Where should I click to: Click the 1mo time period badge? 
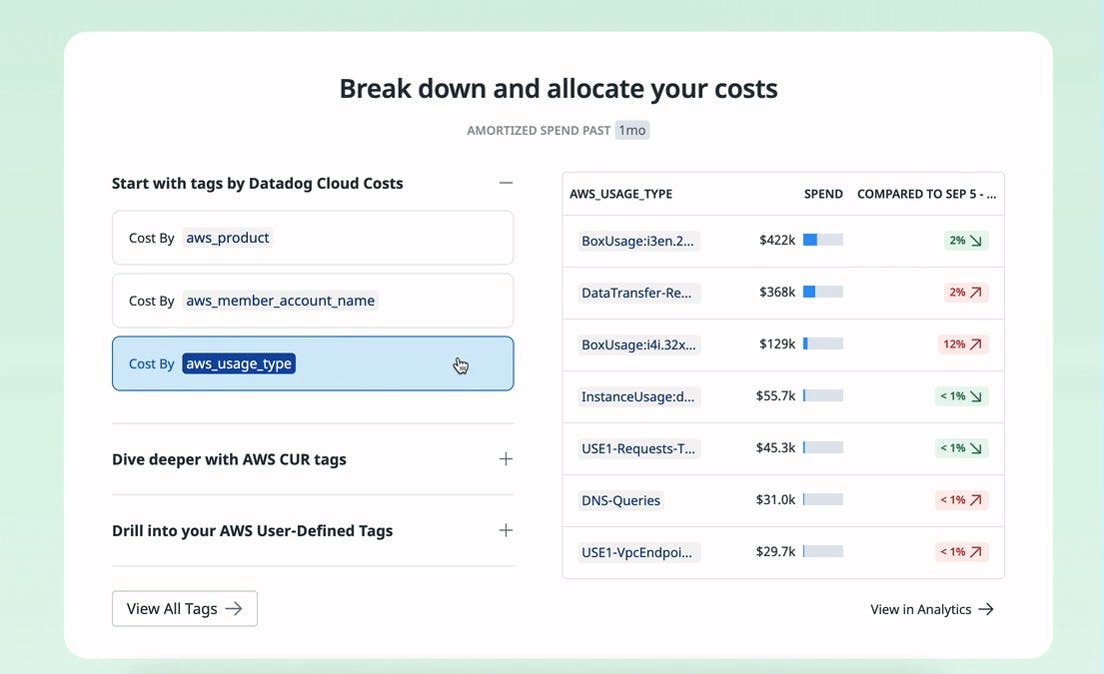(x=631, y=129)
